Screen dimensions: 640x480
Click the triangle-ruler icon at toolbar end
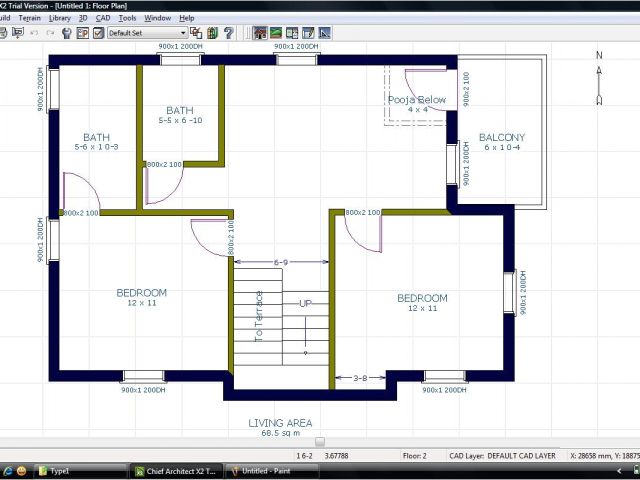324,33
